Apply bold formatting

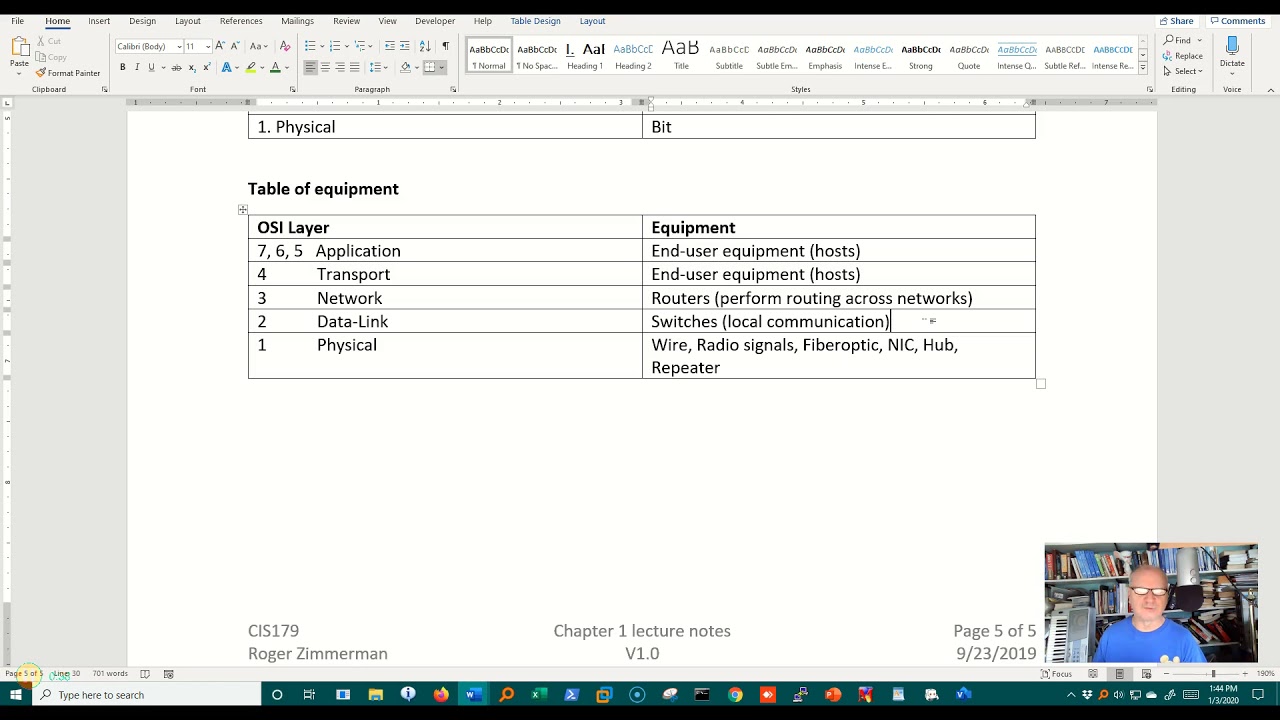pos(122,67)
